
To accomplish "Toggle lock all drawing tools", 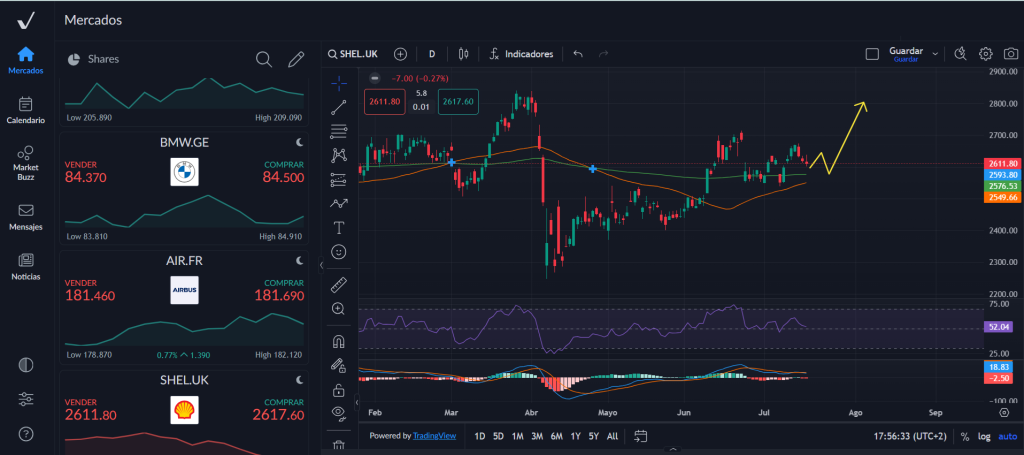I will pyautogui.click(x=338, y=390).
